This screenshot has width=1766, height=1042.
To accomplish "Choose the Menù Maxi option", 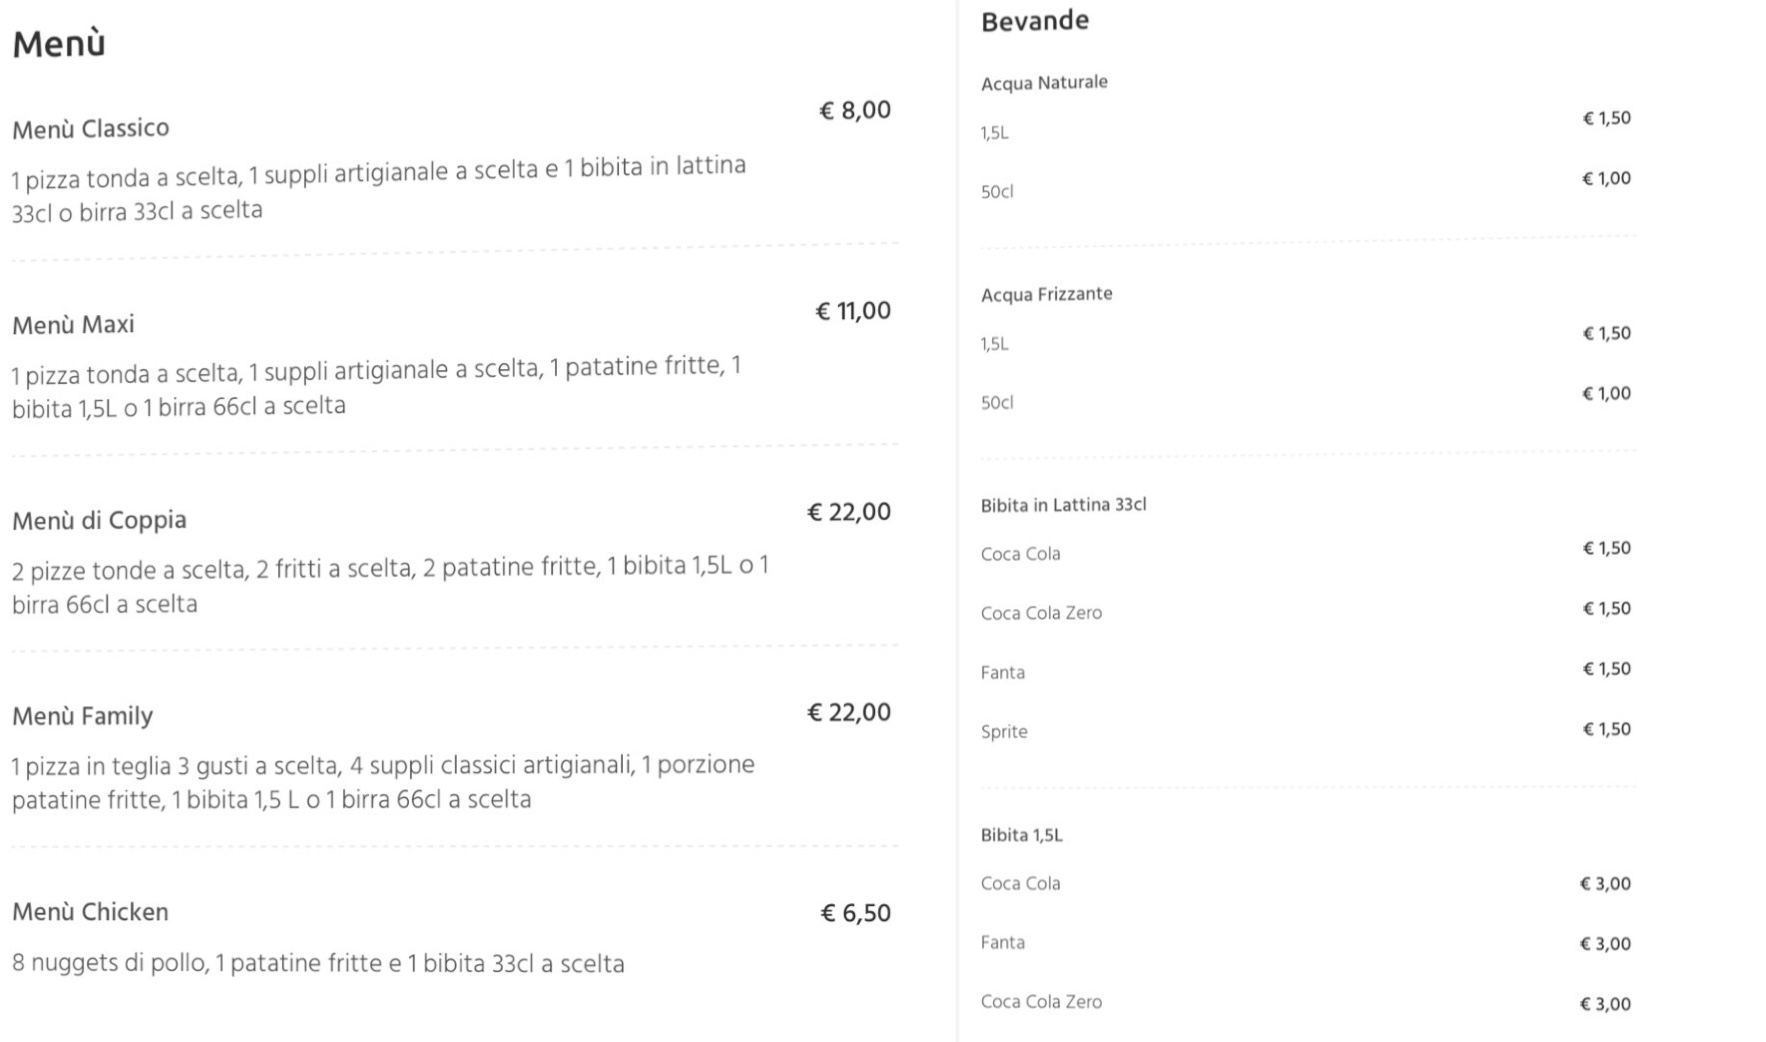I will 73,324.
